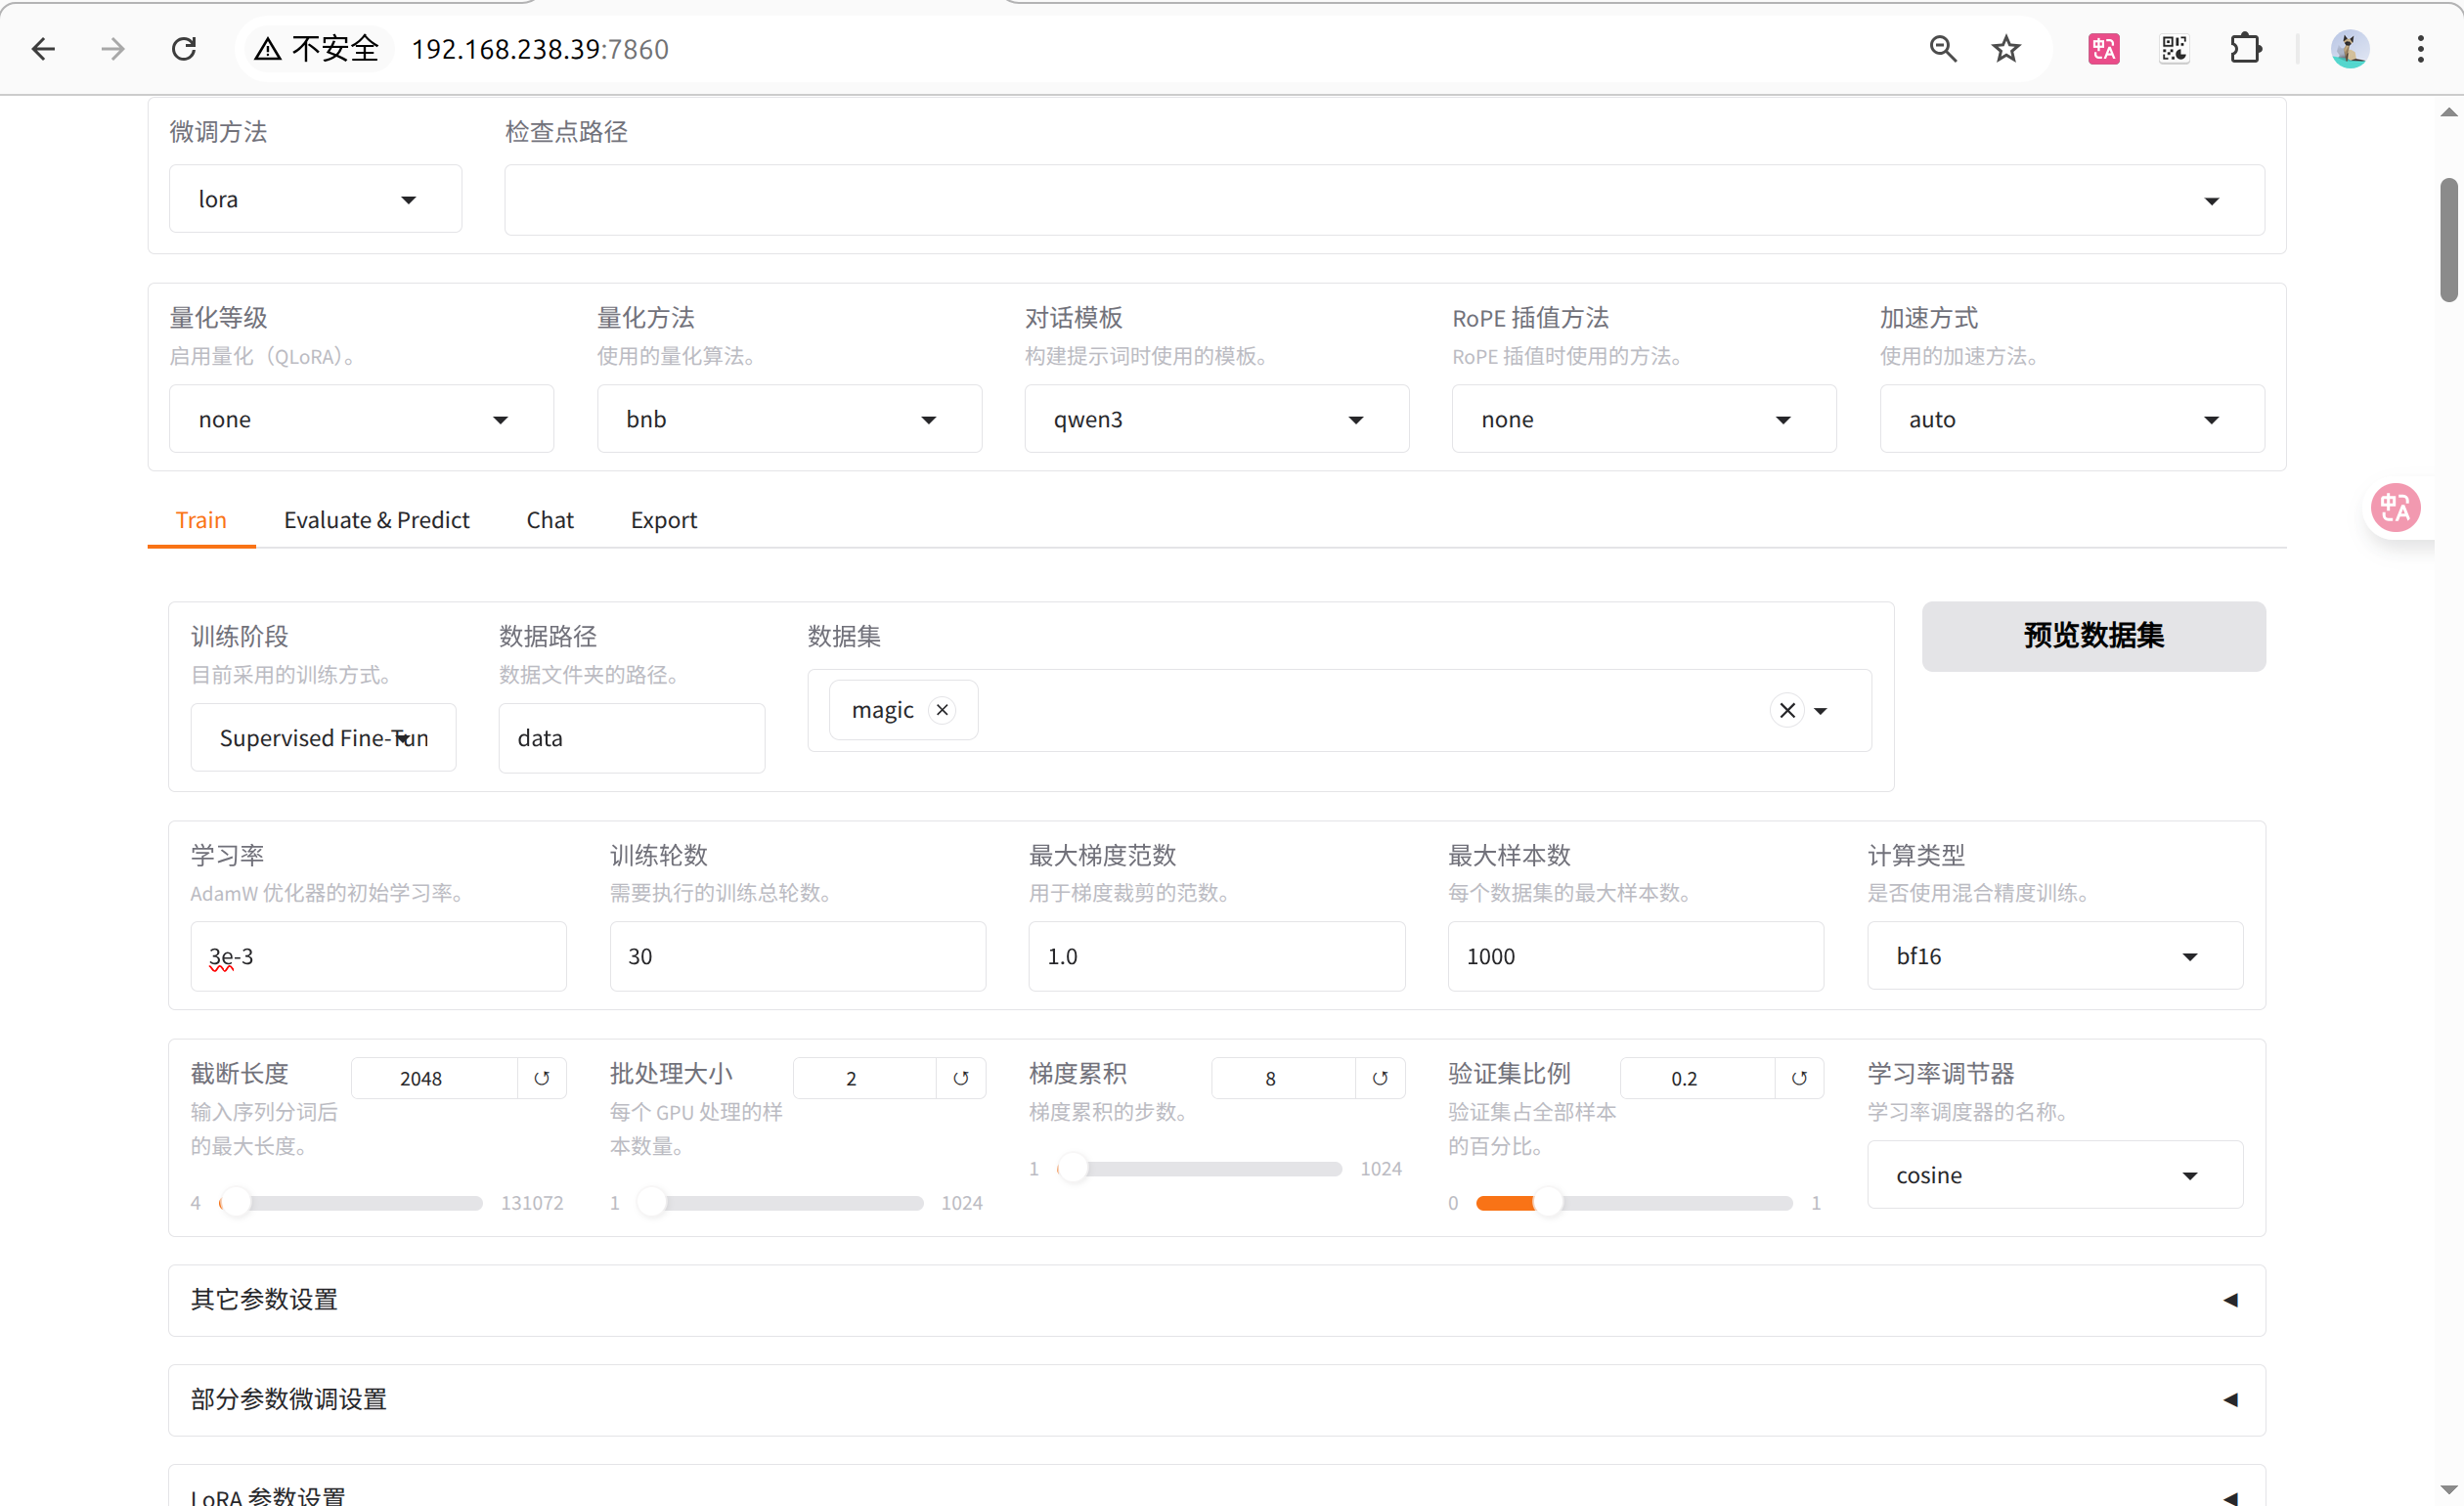Click the floating translate bubble icon
Viewport: 2464px width, 1506px height.
[2396, 508]
